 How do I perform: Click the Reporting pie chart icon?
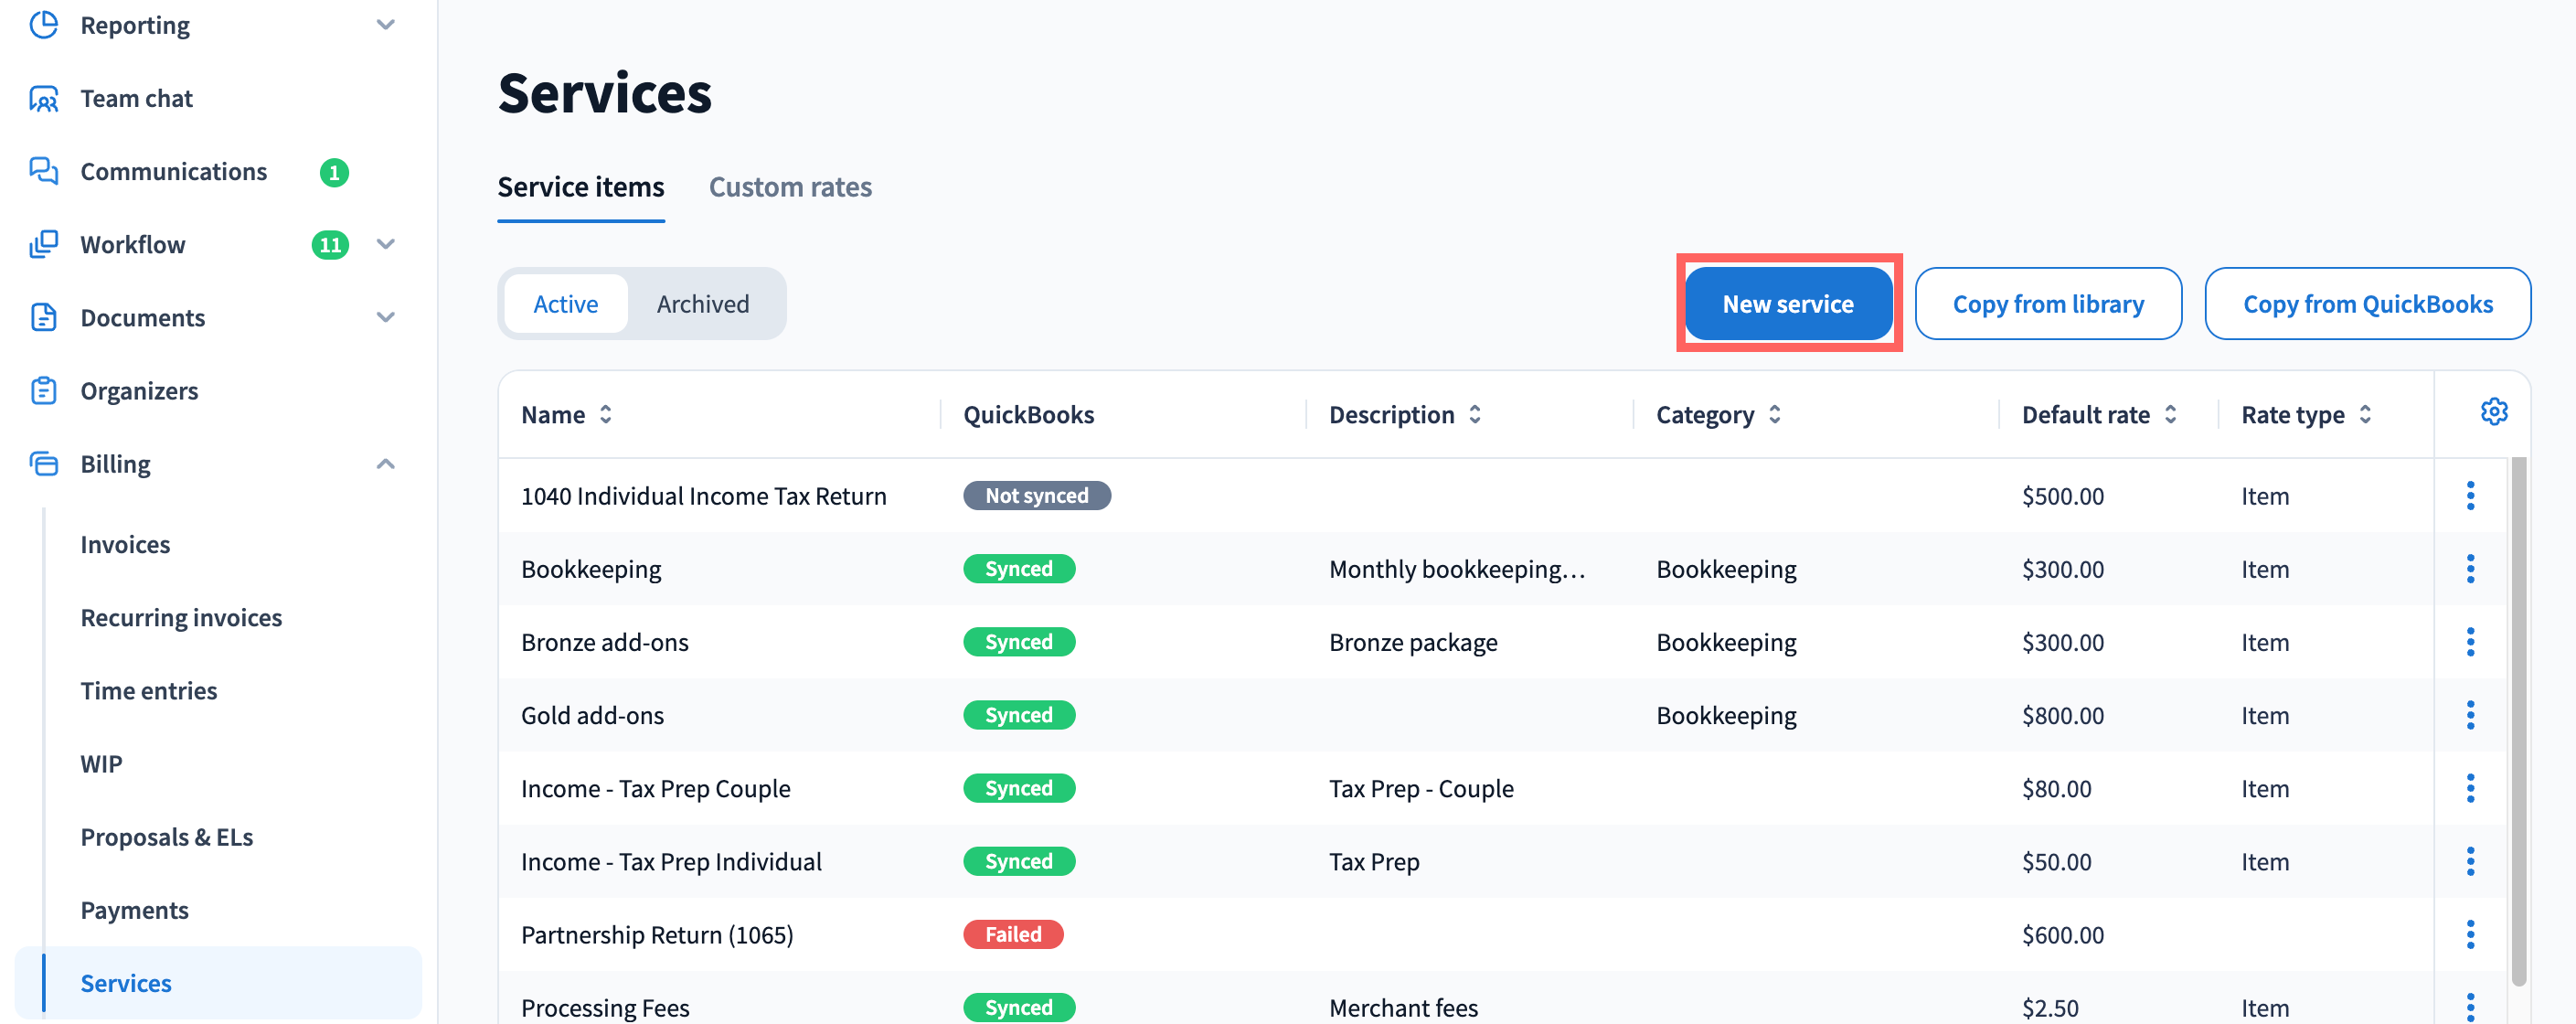coord(43,24)
